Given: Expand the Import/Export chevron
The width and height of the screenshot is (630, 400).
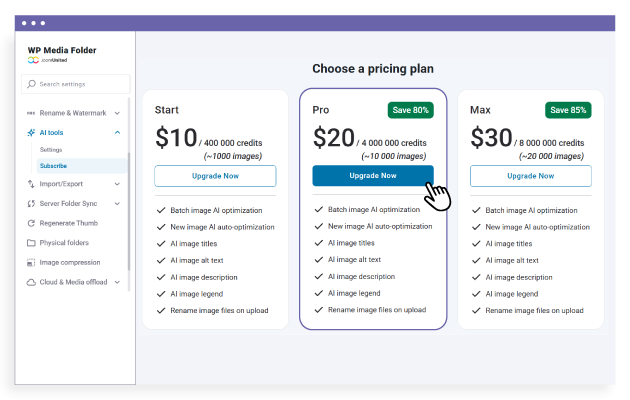Looking at the screenshot, I should (117, 183).
